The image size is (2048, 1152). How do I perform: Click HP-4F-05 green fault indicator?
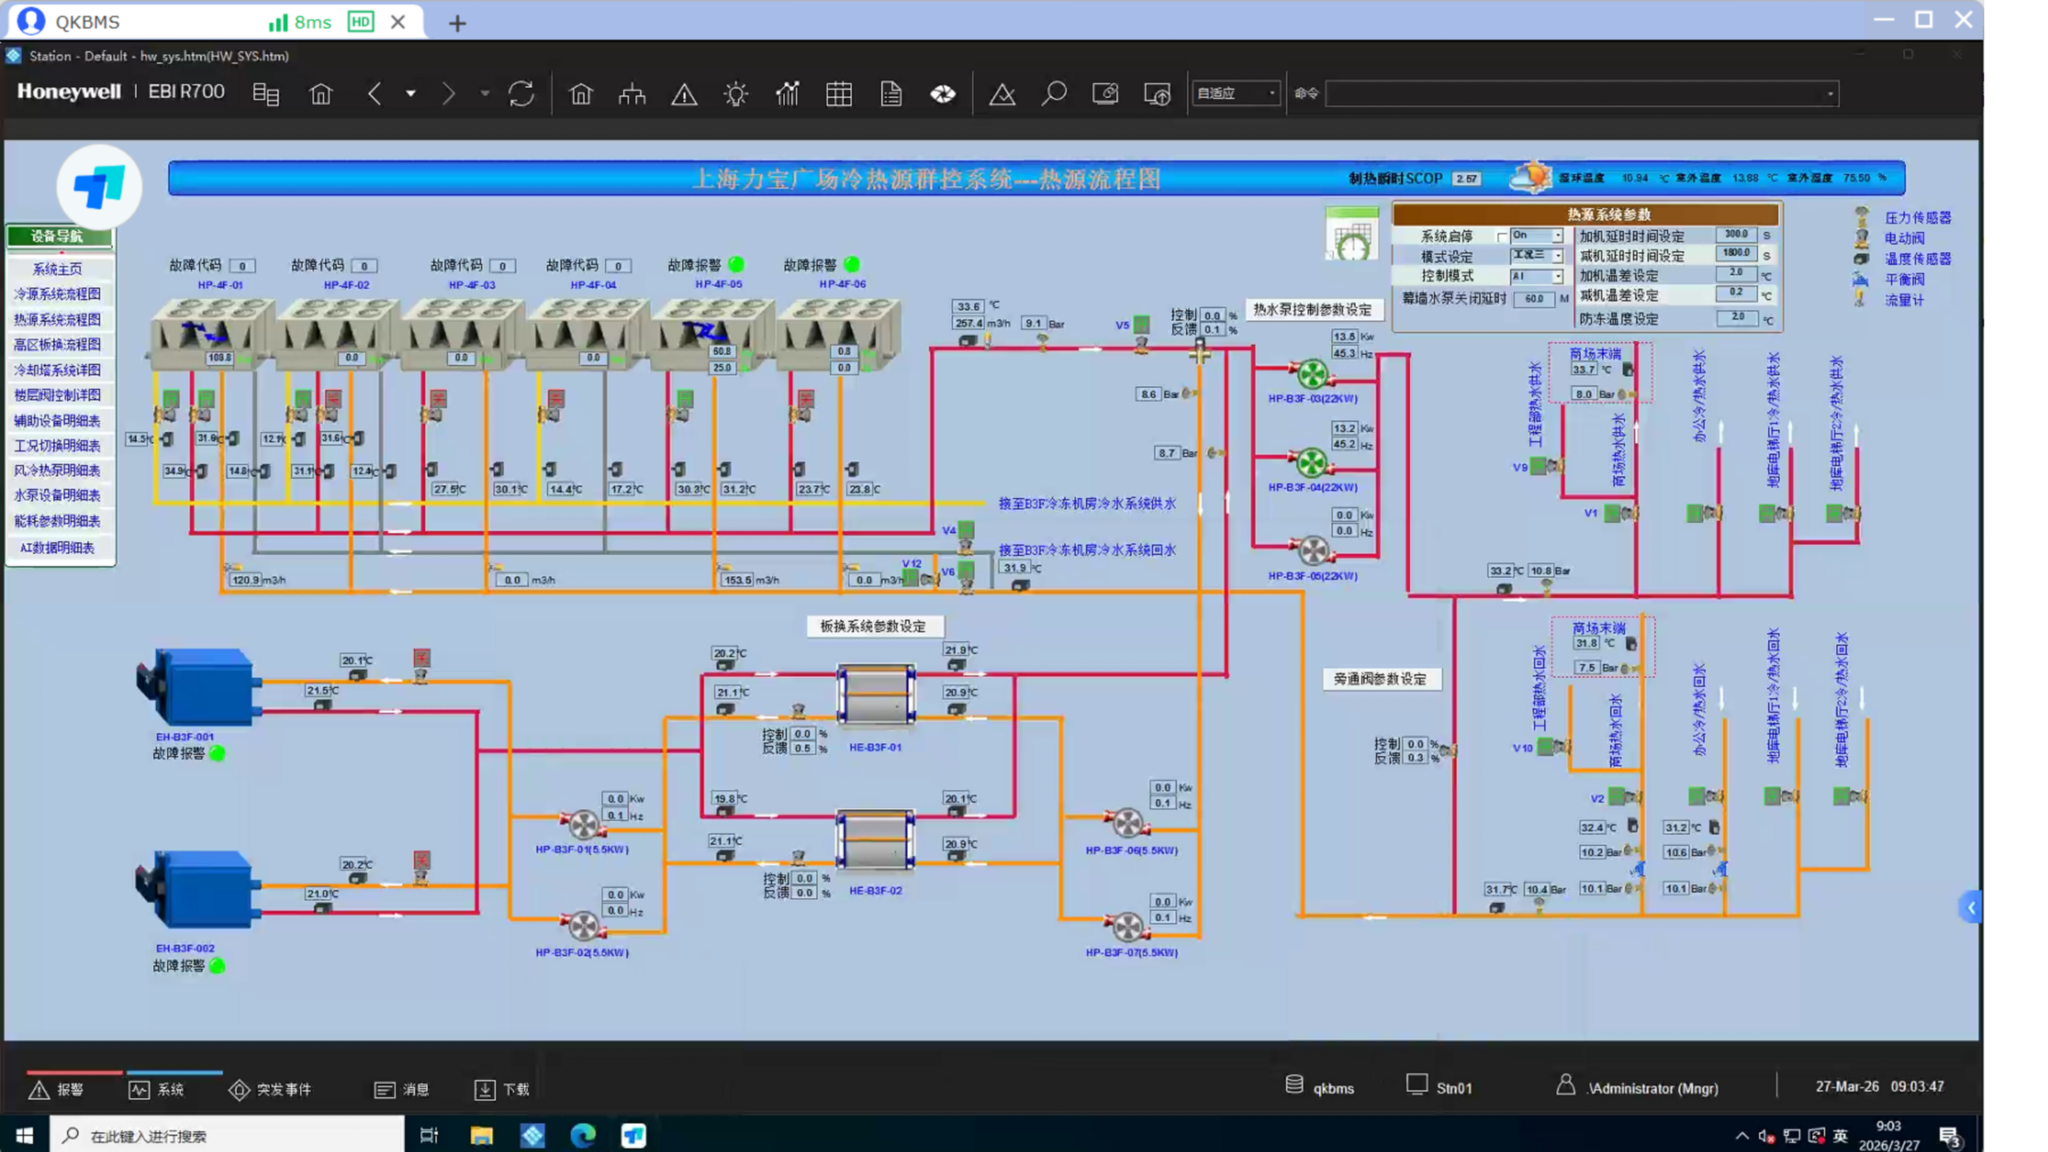coord(736,265)
